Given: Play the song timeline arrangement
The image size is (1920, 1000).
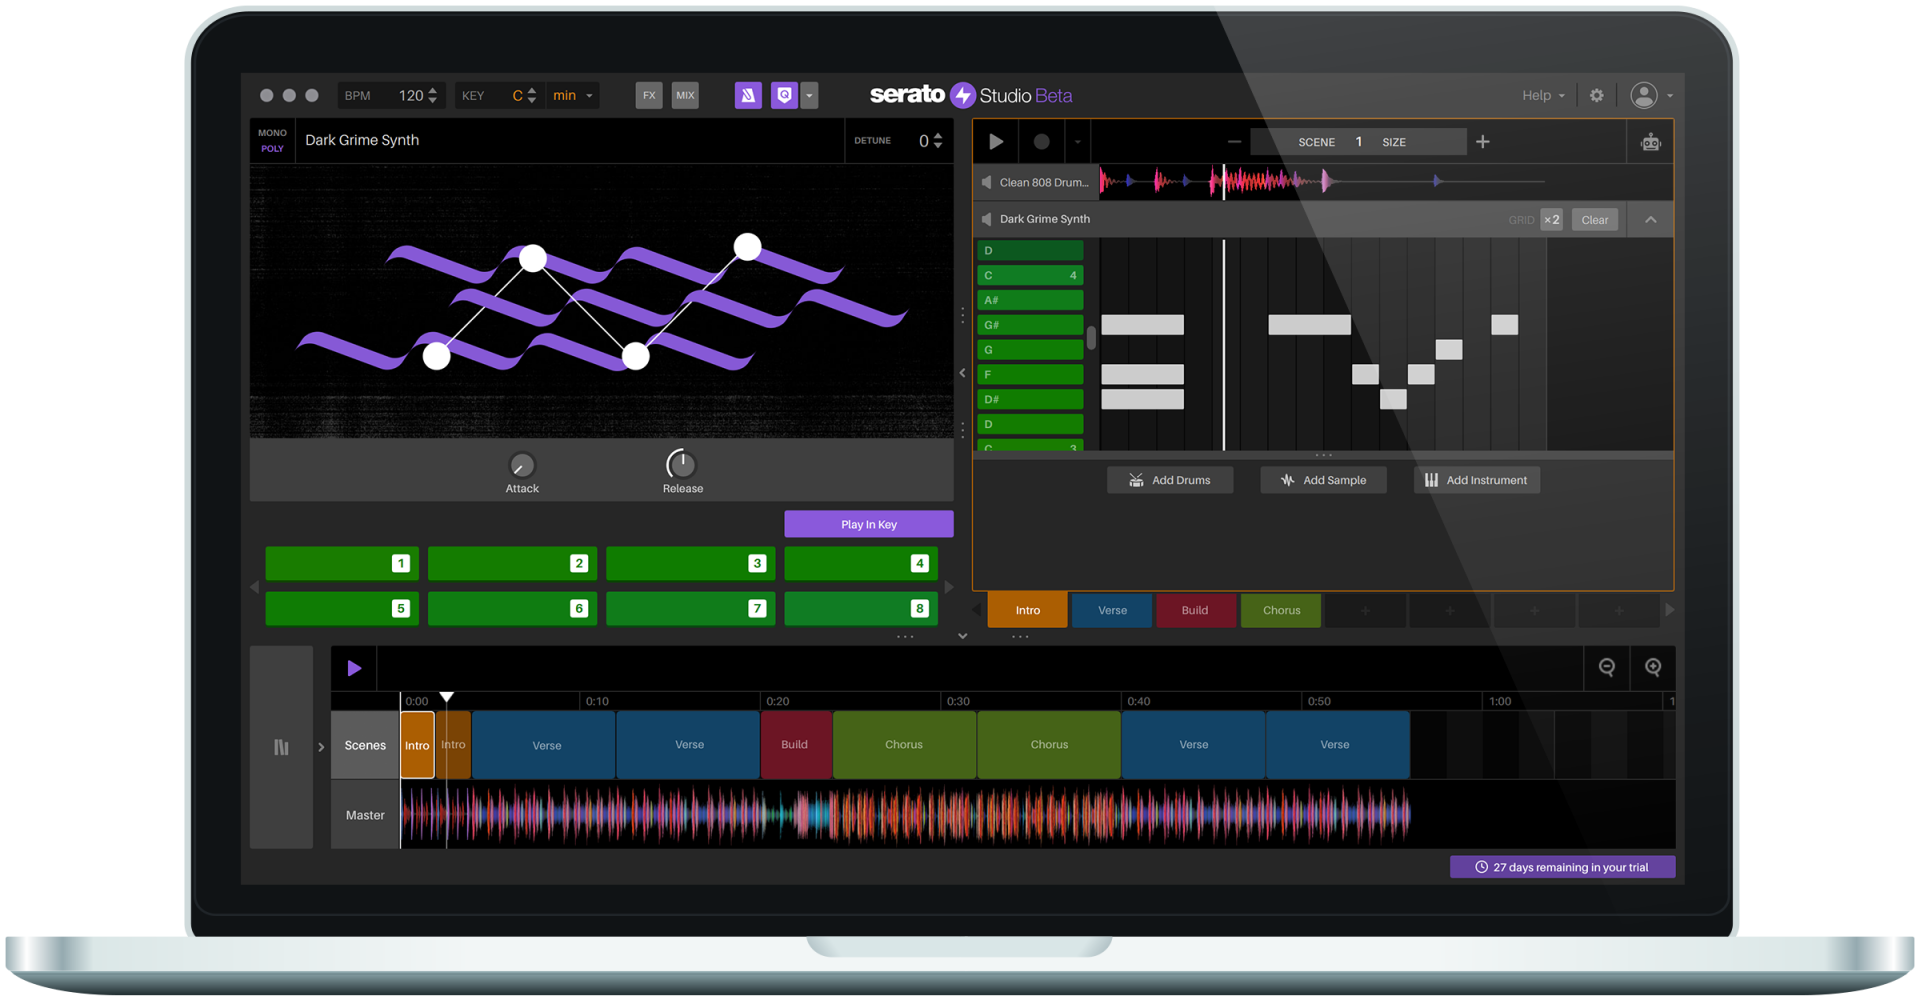Looking at the screenshot, I should tap(354, 668).
